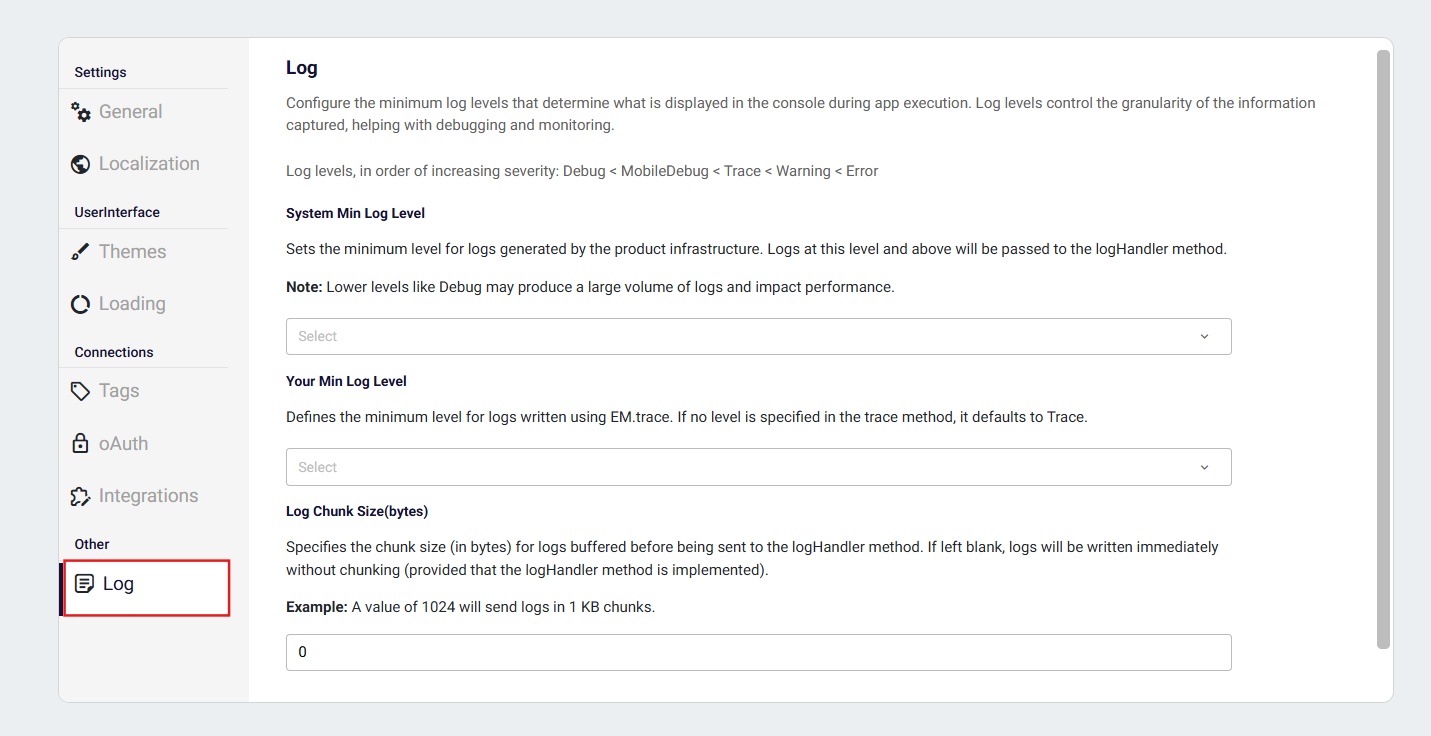This screenshot has width=1431, height=736.
Task: Click the Localization globe icon
Action: pos(81,164)
